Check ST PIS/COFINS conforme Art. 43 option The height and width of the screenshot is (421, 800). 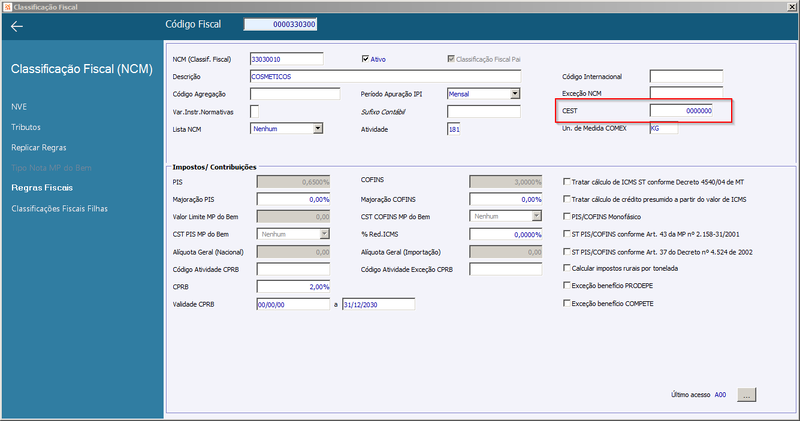[566, 234]
